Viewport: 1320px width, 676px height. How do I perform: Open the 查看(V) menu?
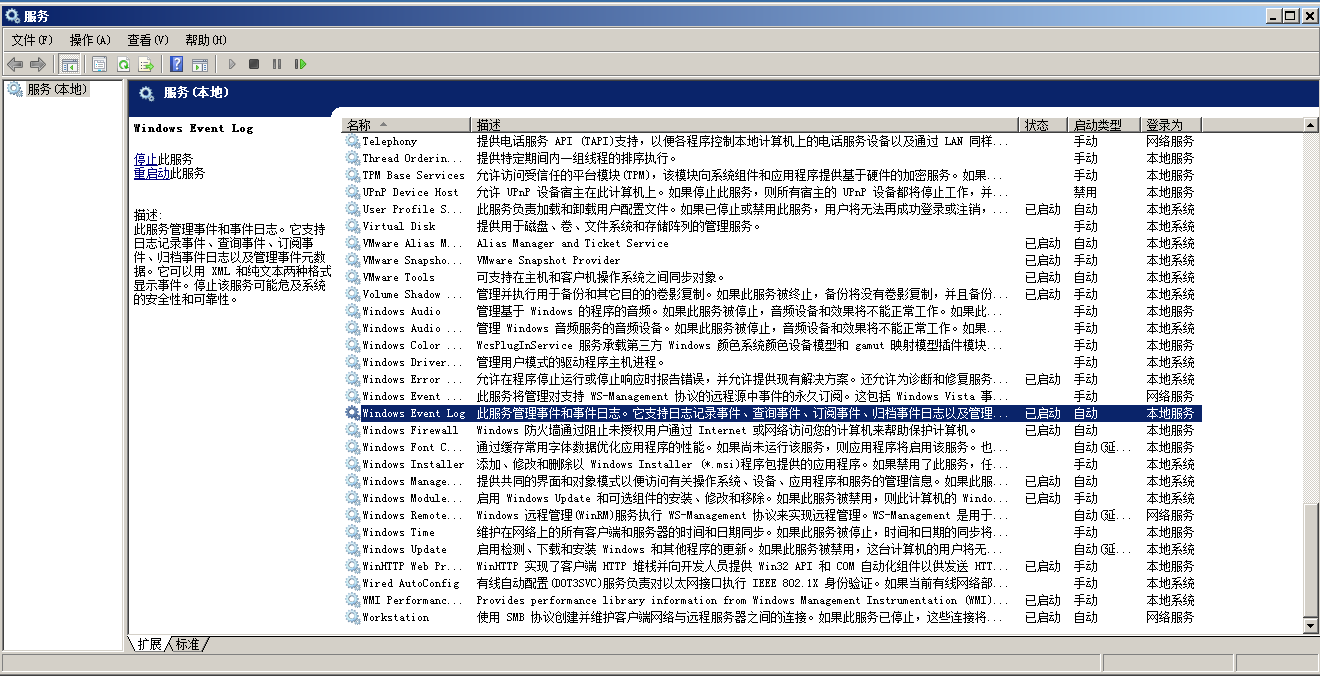(148, 40)
